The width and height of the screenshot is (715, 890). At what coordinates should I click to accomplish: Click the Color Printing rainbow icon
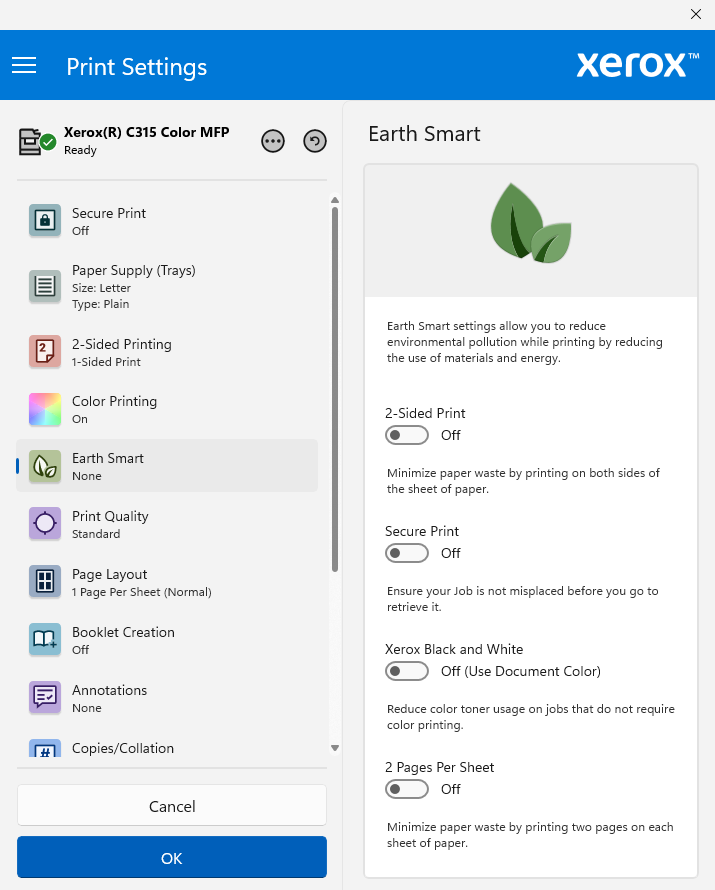coord(45,409)
